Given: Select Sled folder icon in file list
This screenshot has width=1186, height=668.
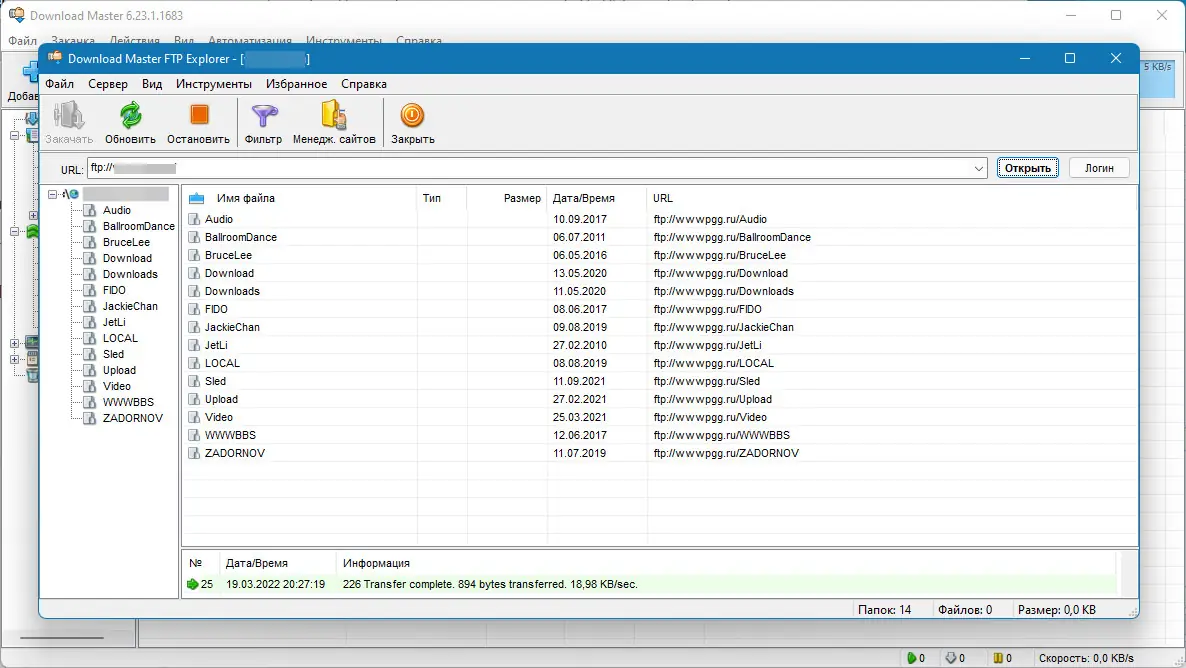Looking at the screenshot, I should pos(194,381).
